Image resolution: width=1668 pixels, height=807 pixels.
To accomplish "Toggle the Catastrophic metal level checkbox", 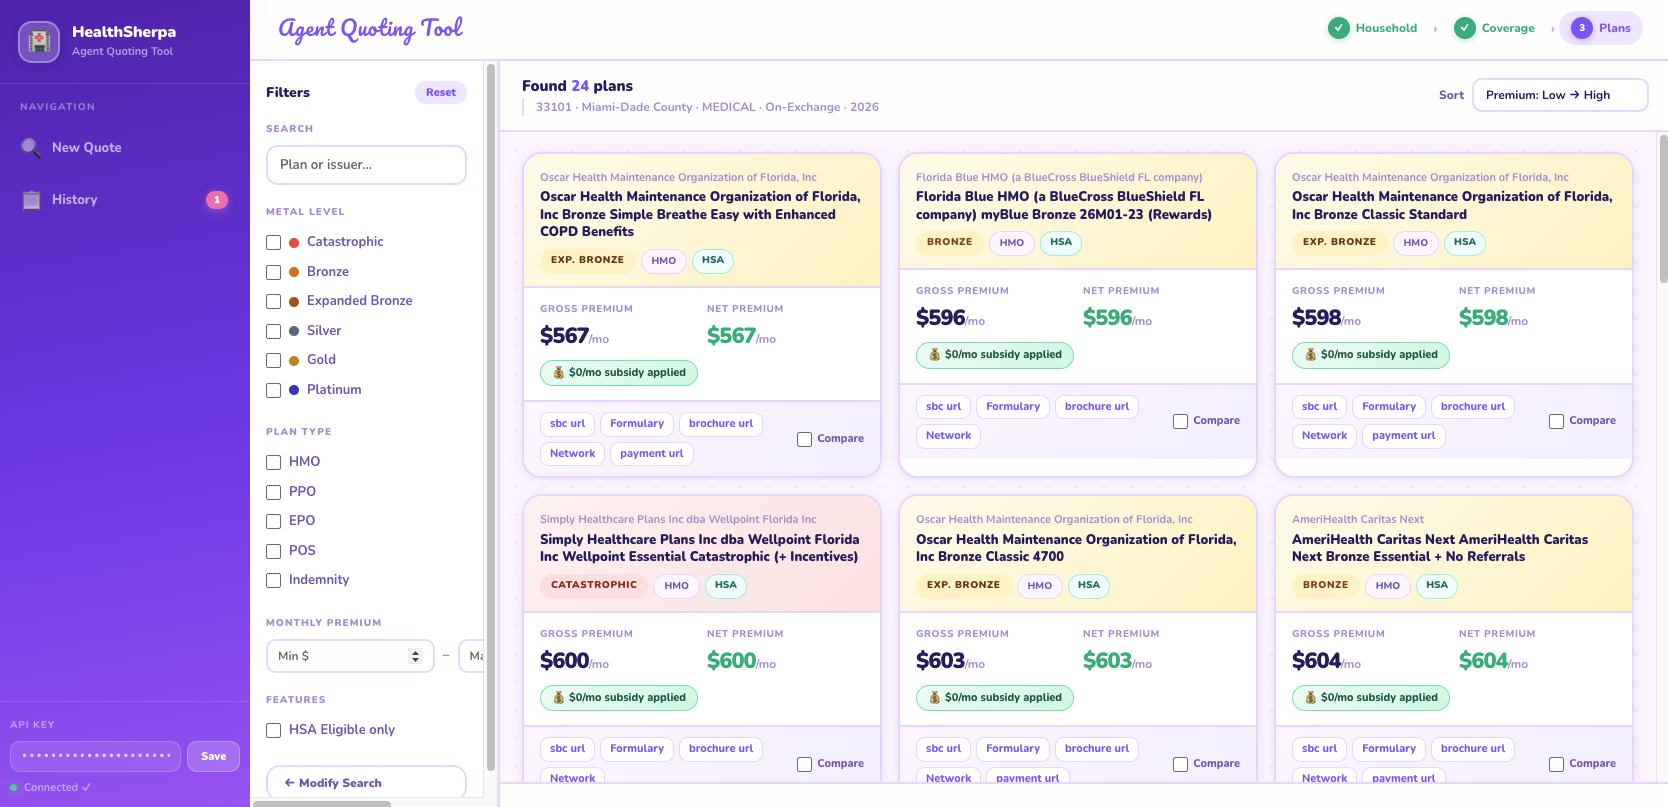I will point(273,242).
